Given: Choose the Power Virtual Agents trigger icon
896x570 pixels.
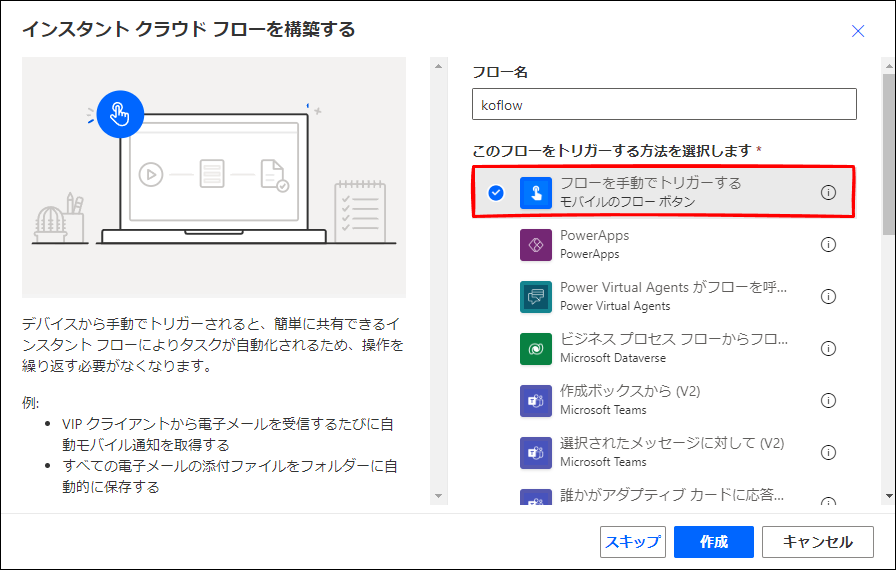Looking at the screenshot, I should click(x=535, y=297).
